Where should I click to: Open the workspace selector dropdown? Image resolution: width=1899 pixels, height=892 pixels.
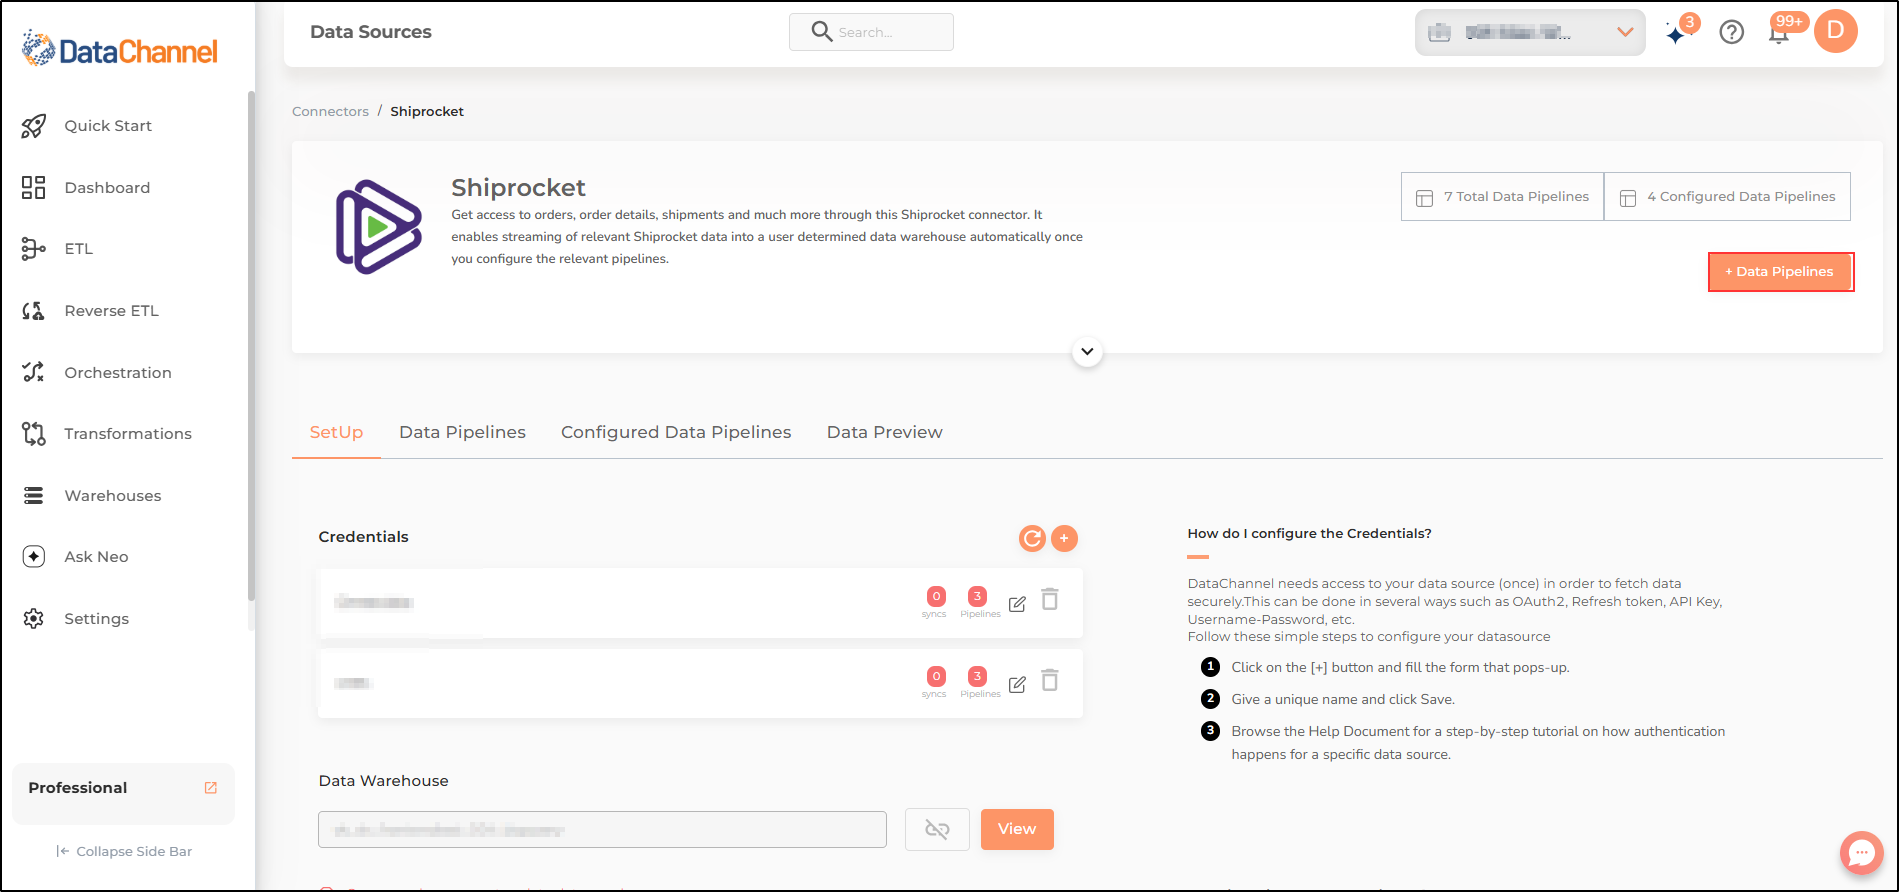[1530, 33]
